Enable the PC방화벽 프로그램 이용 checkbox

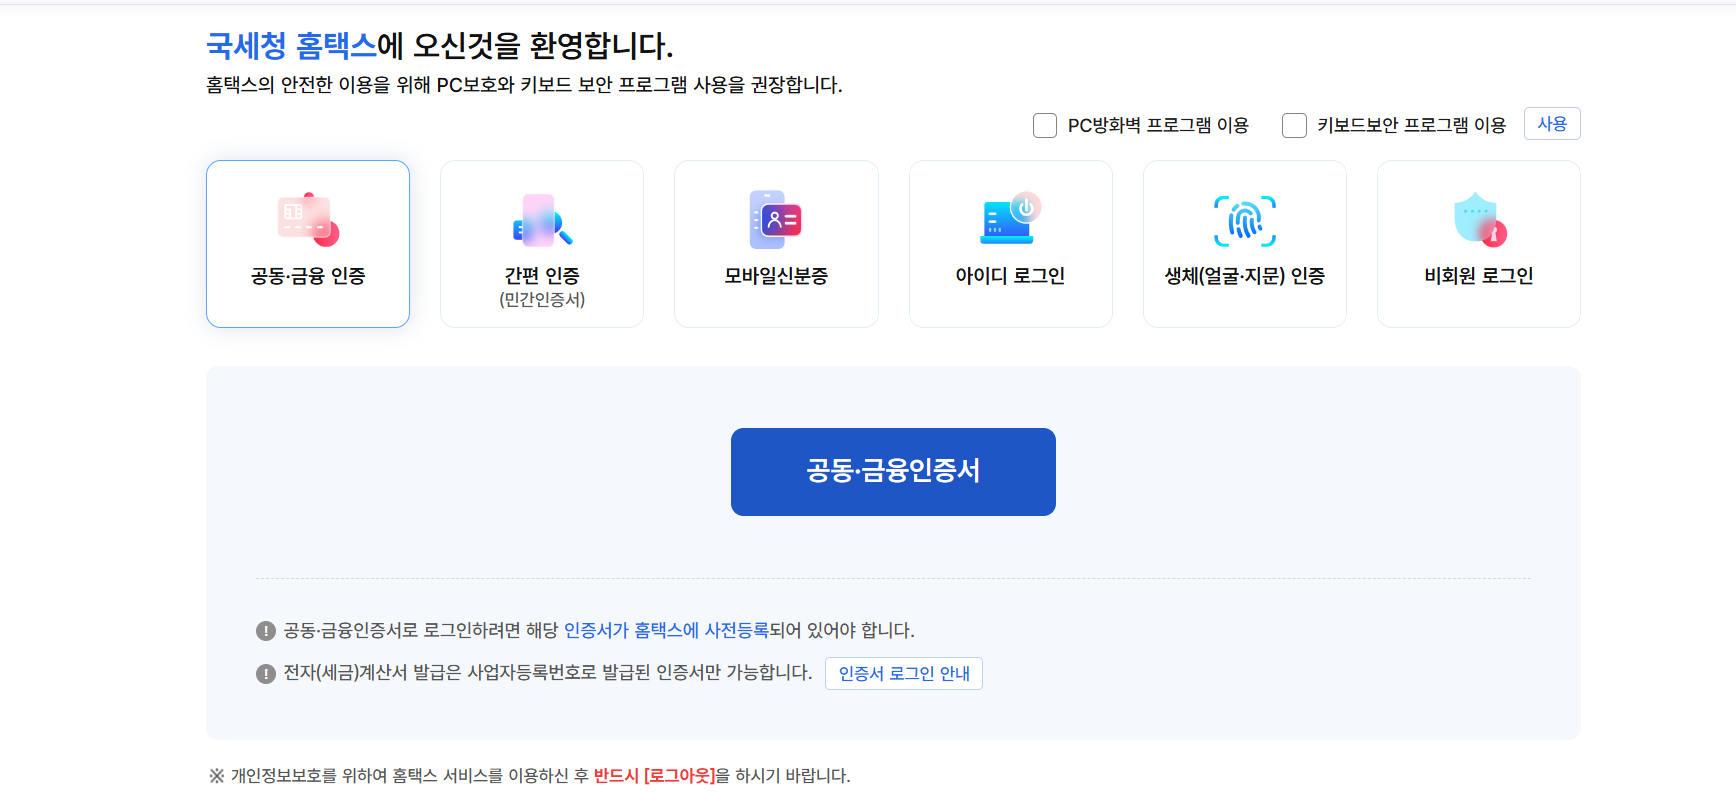point(1045,125)
